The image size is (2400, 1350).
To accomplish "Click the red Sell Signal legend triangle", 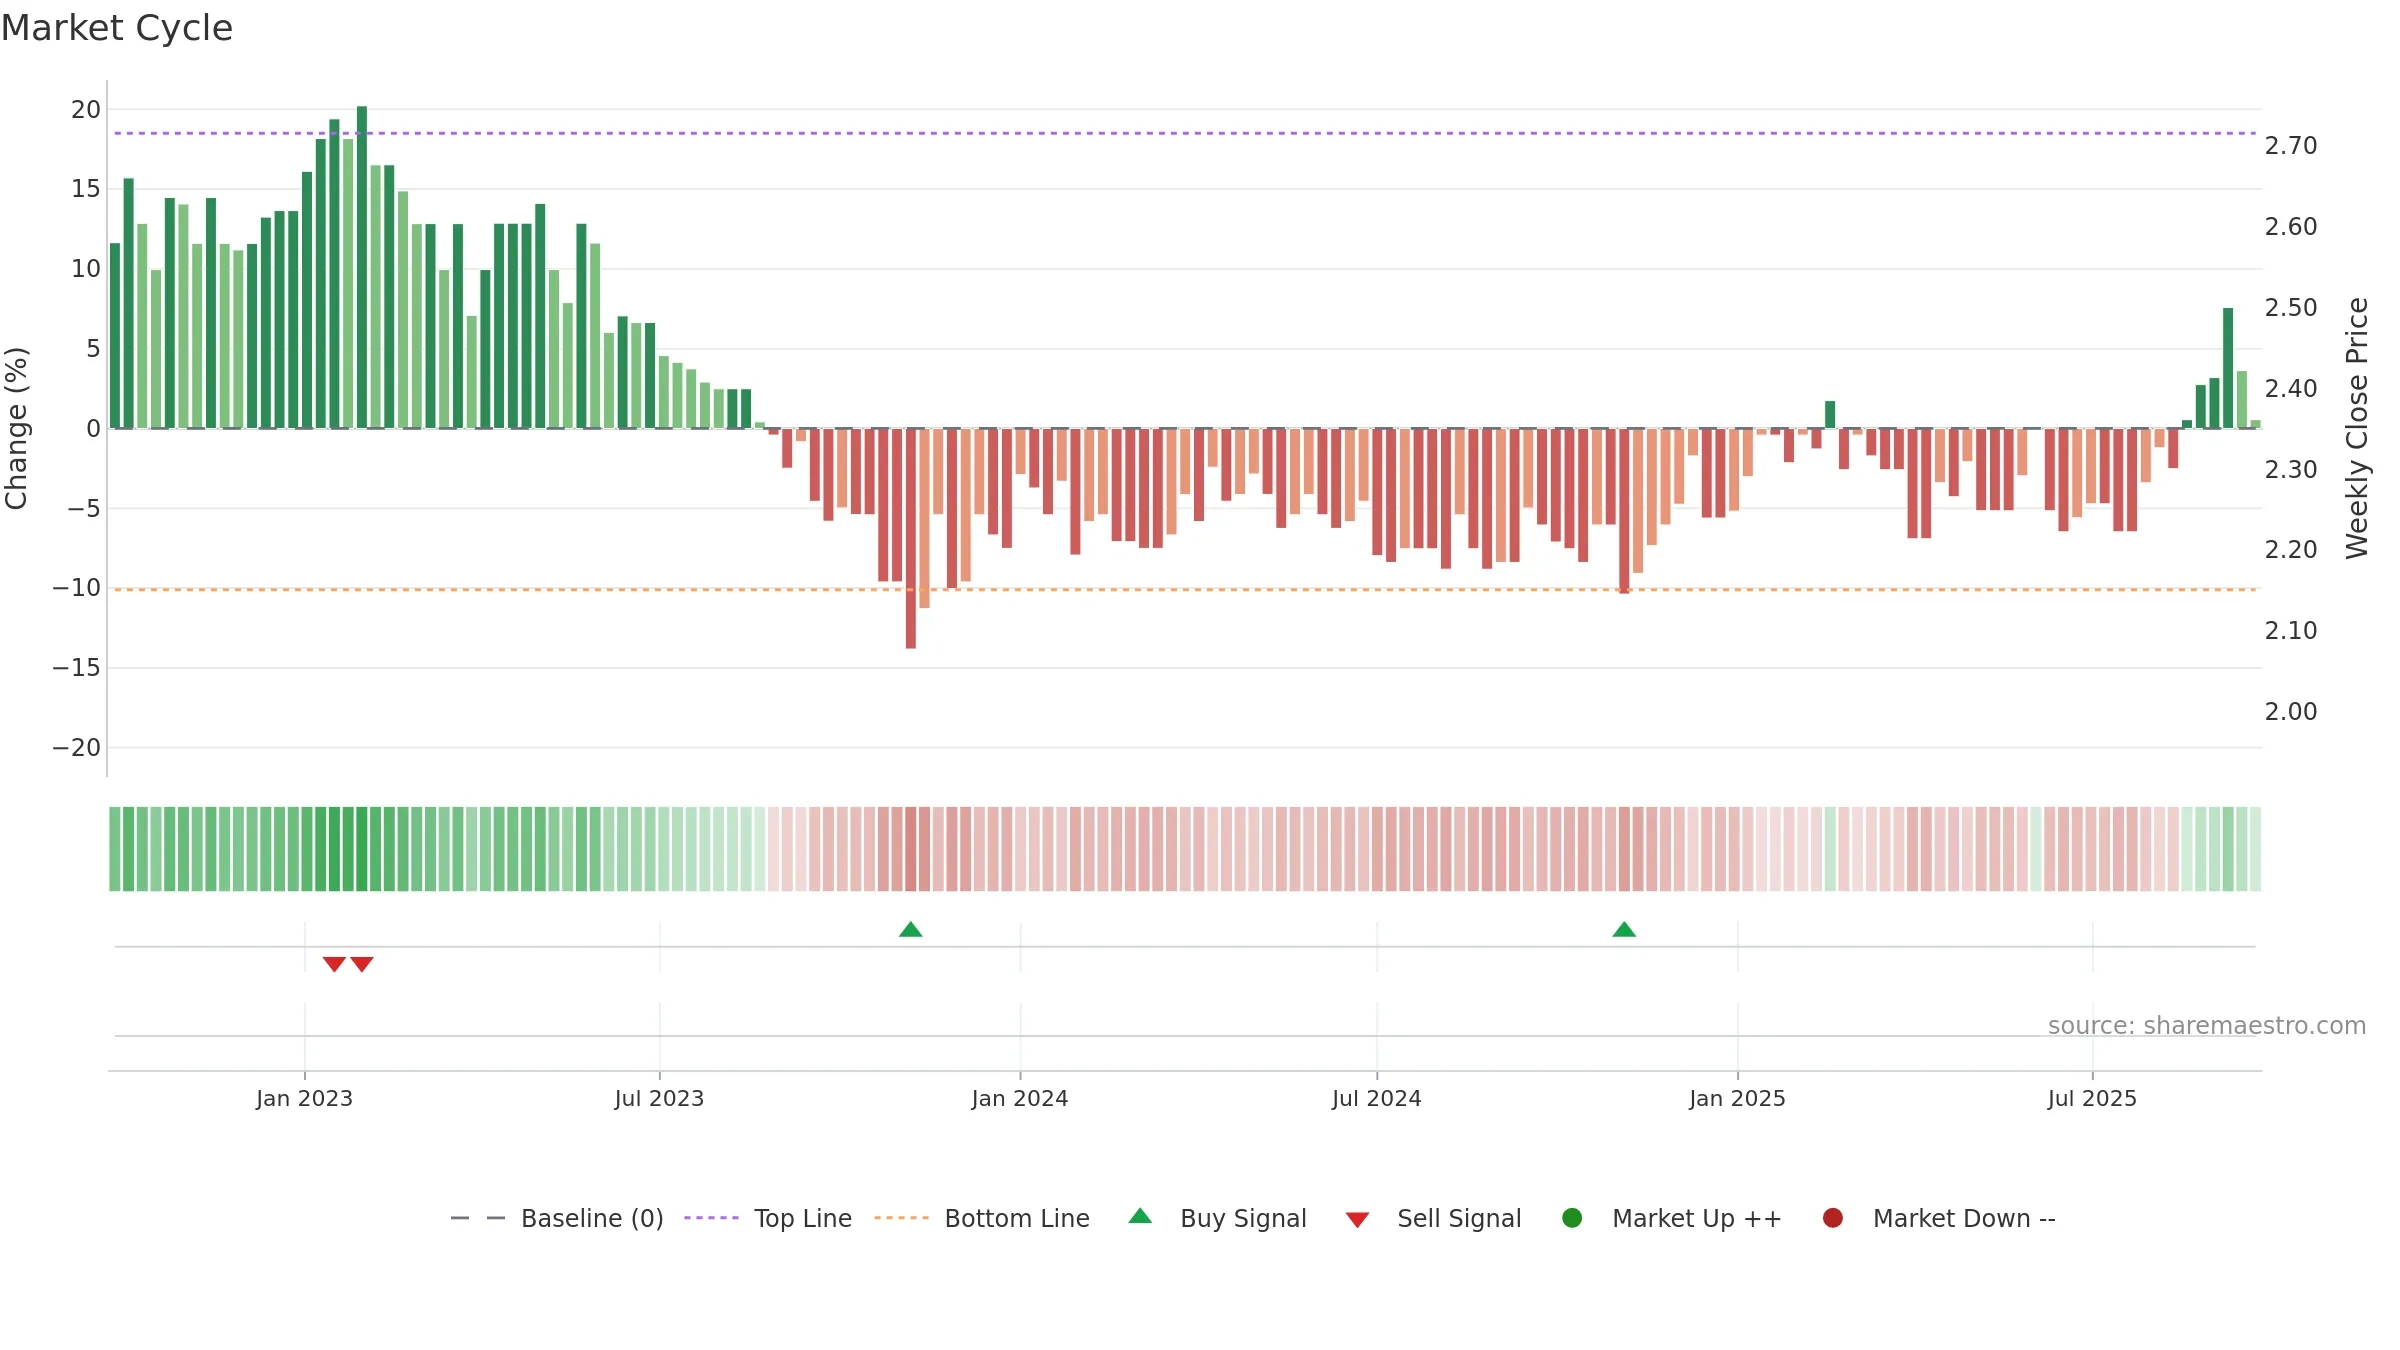I will tap(1357, 1220).
